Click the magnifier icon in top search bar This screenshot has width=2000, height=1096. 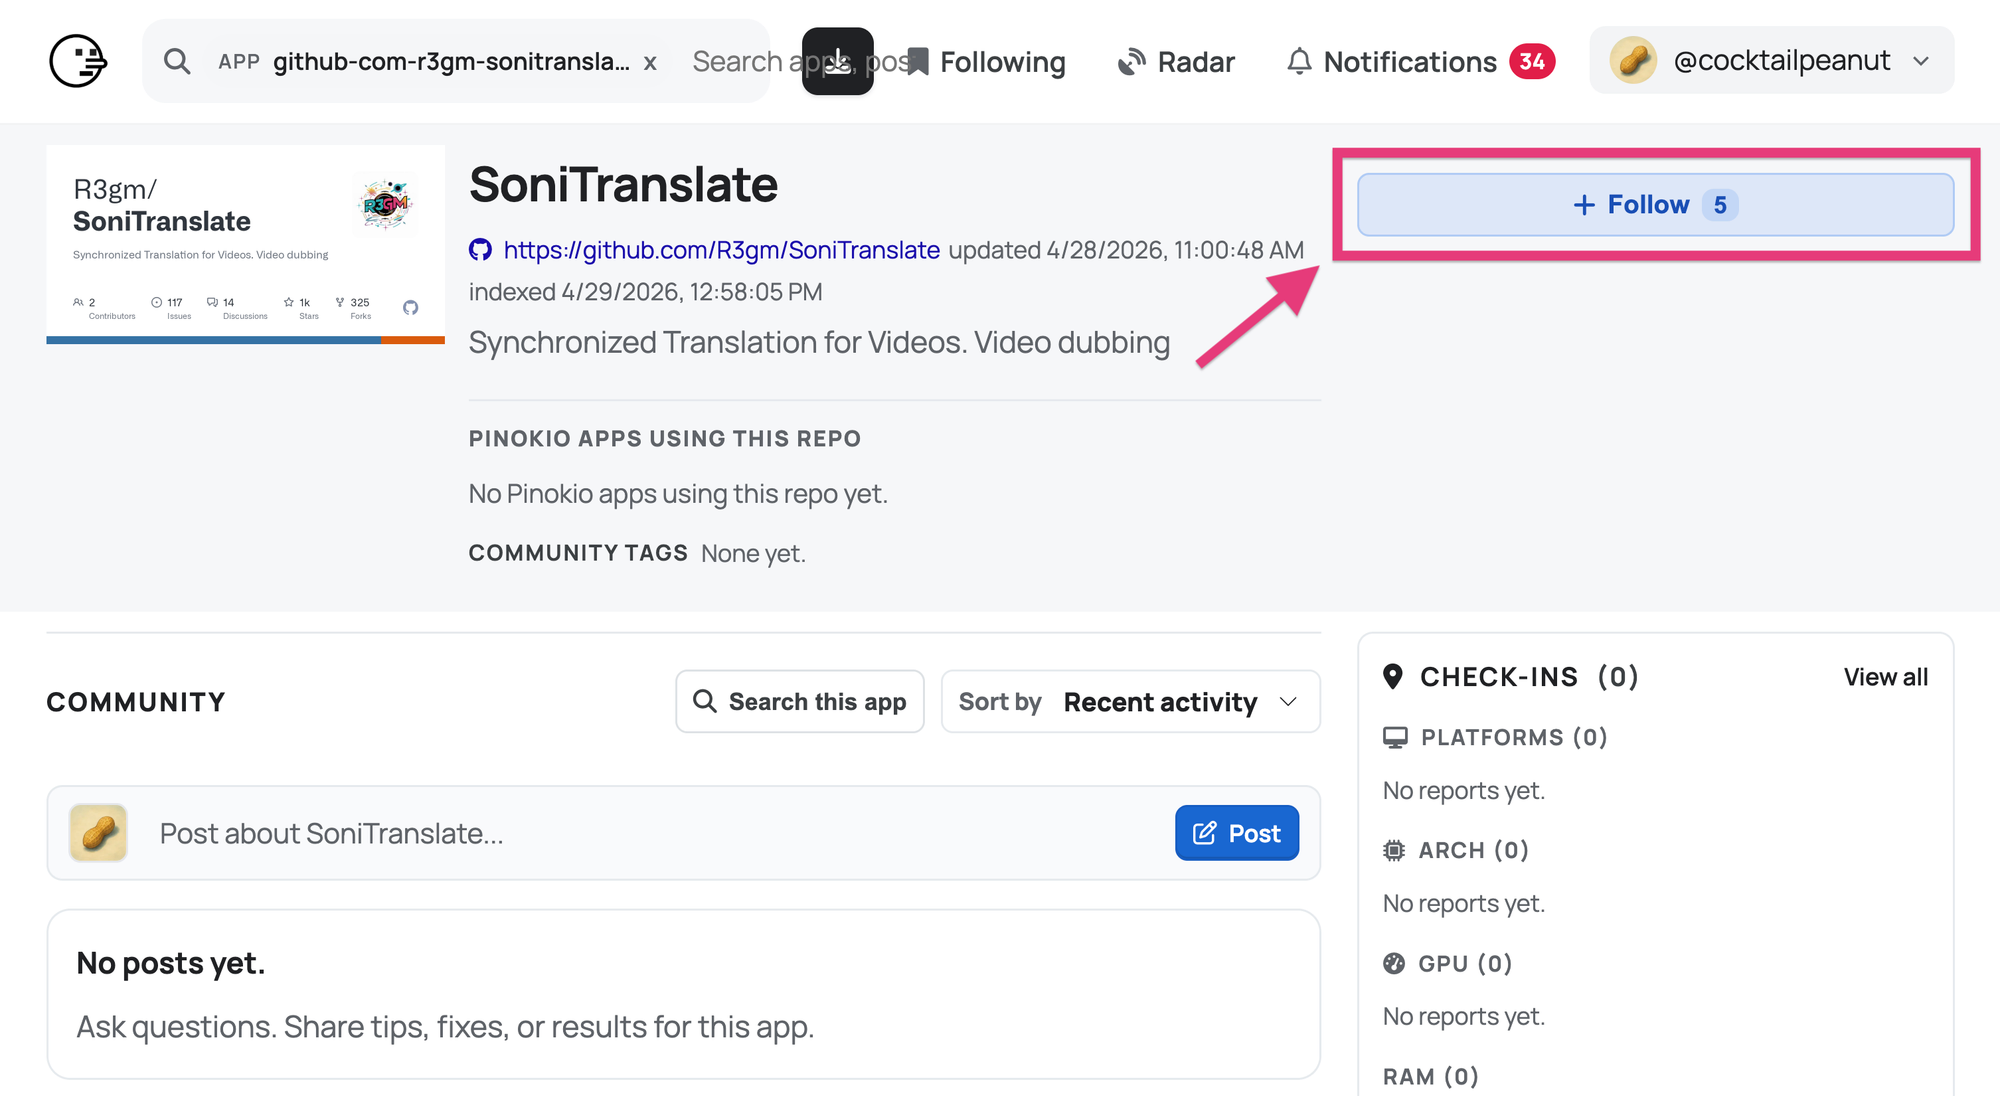[177, 61]
